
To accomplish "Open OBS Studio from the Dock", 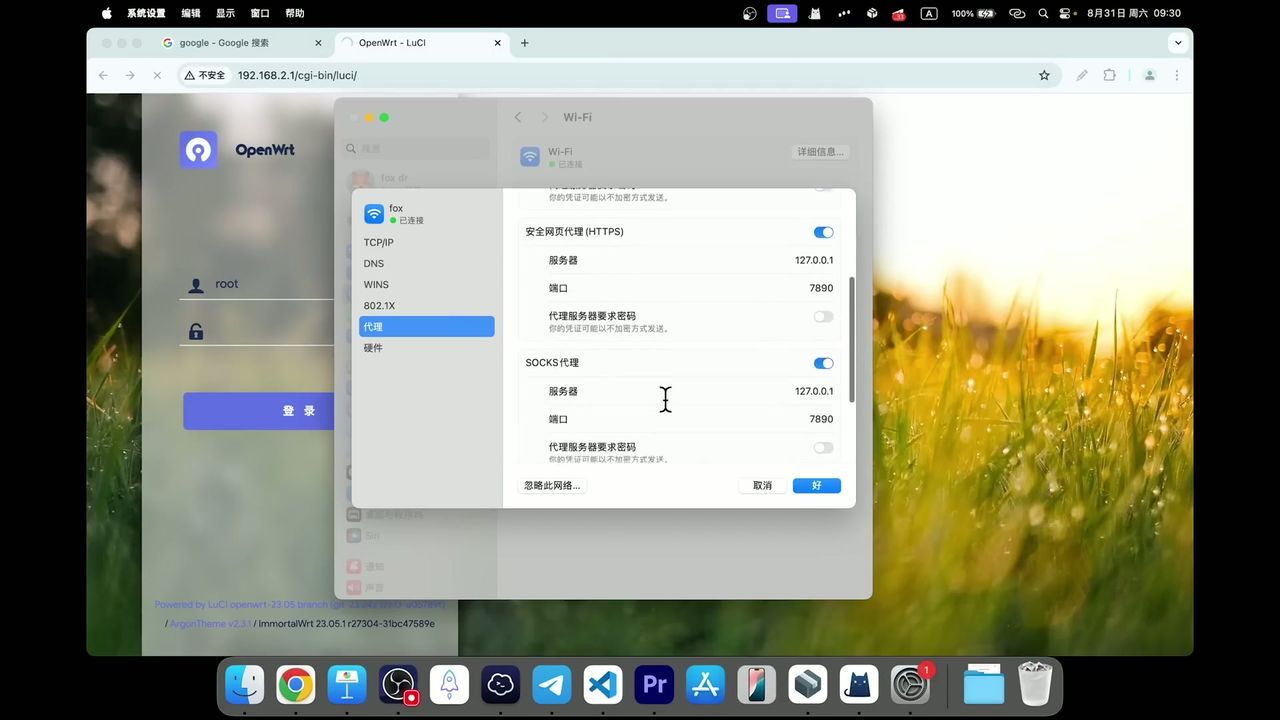I will (398, 685).
